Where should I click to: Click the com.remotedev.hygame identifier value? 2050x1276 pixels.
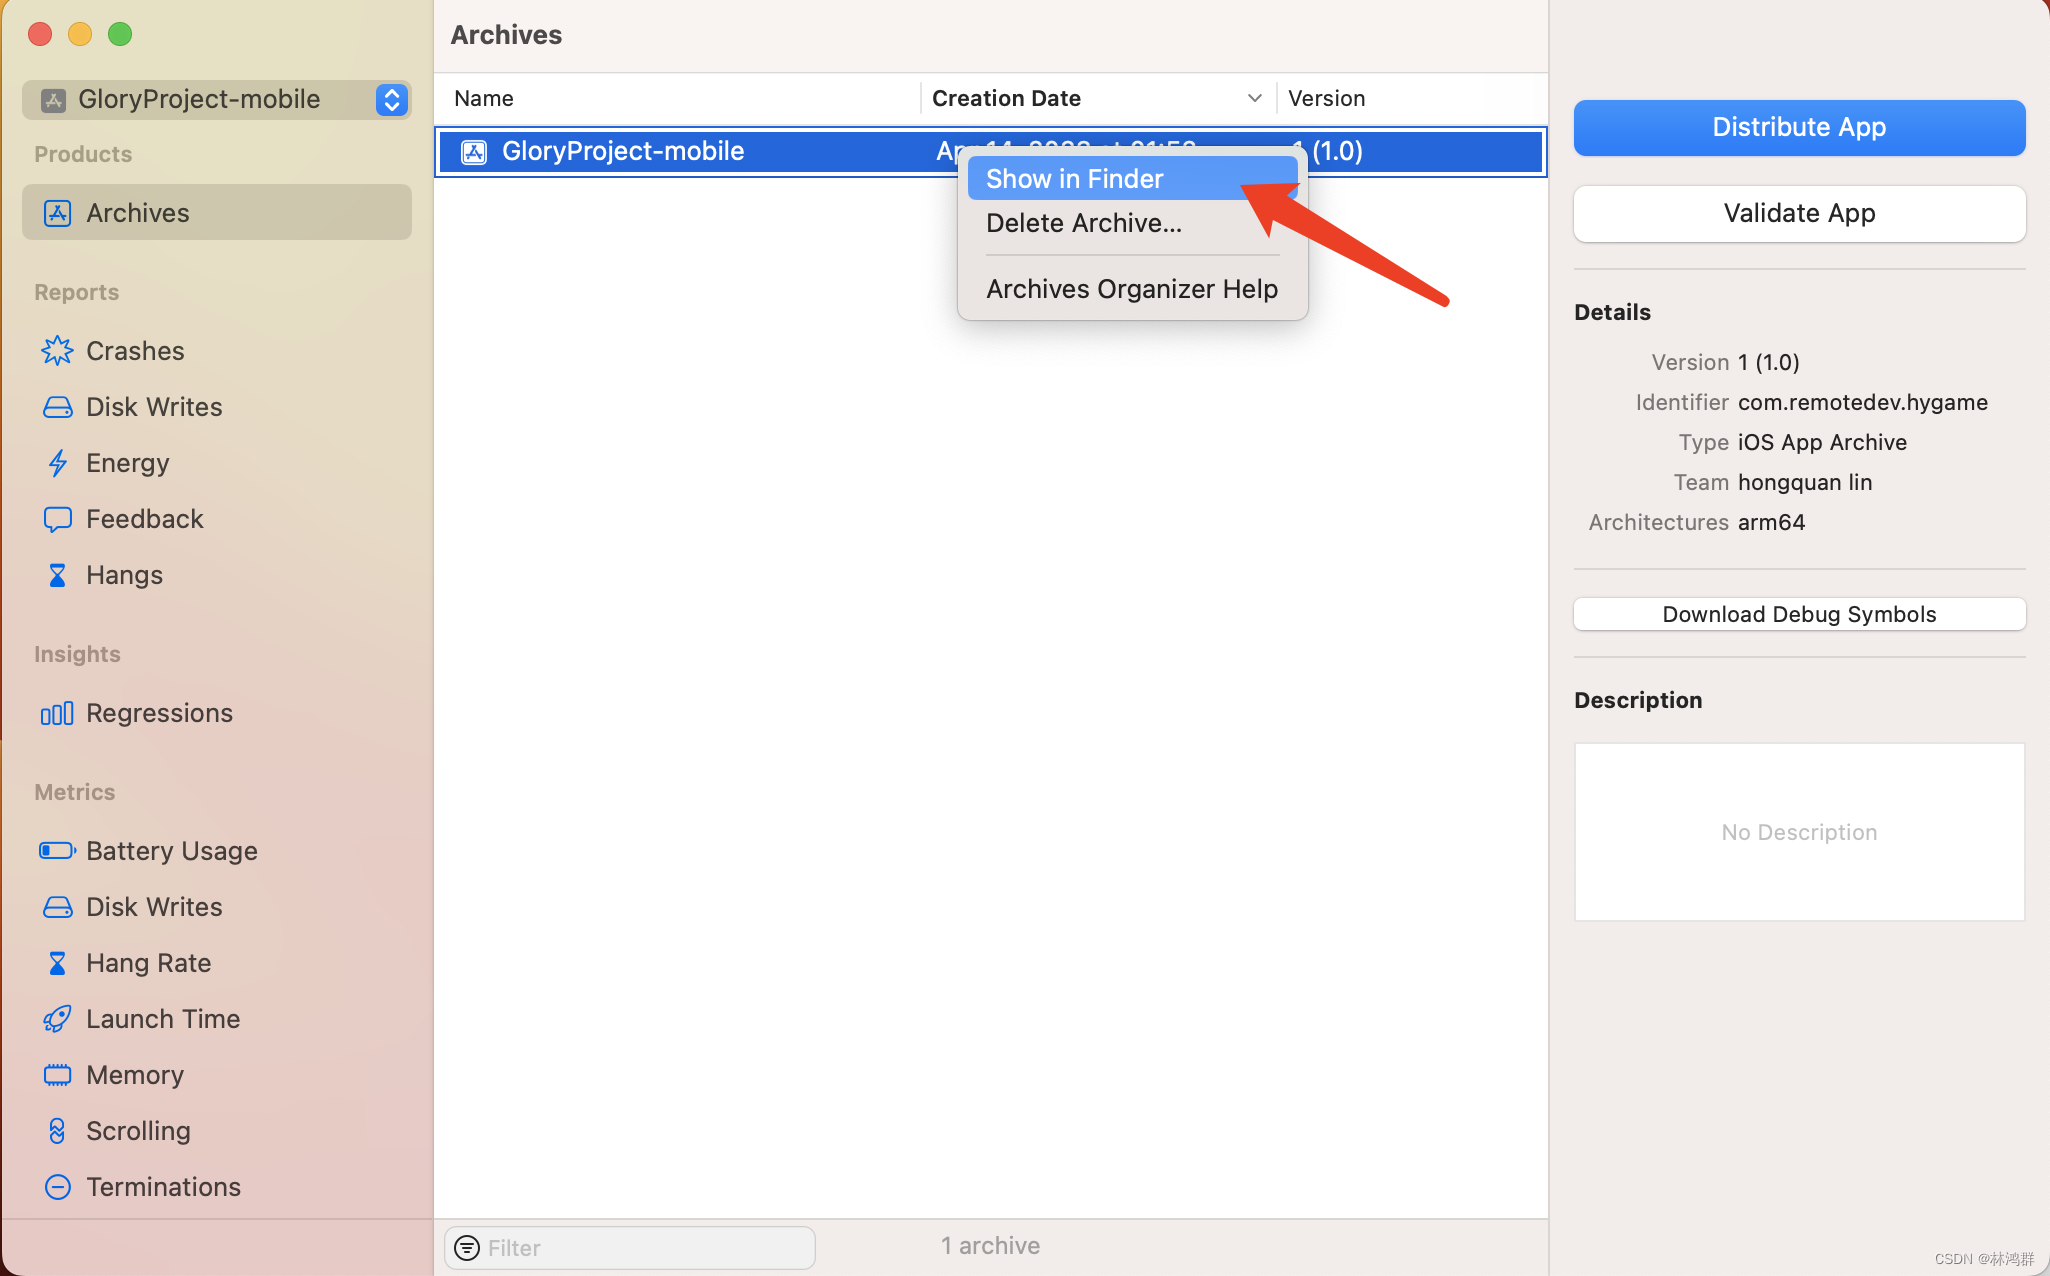click(1863, 402)
